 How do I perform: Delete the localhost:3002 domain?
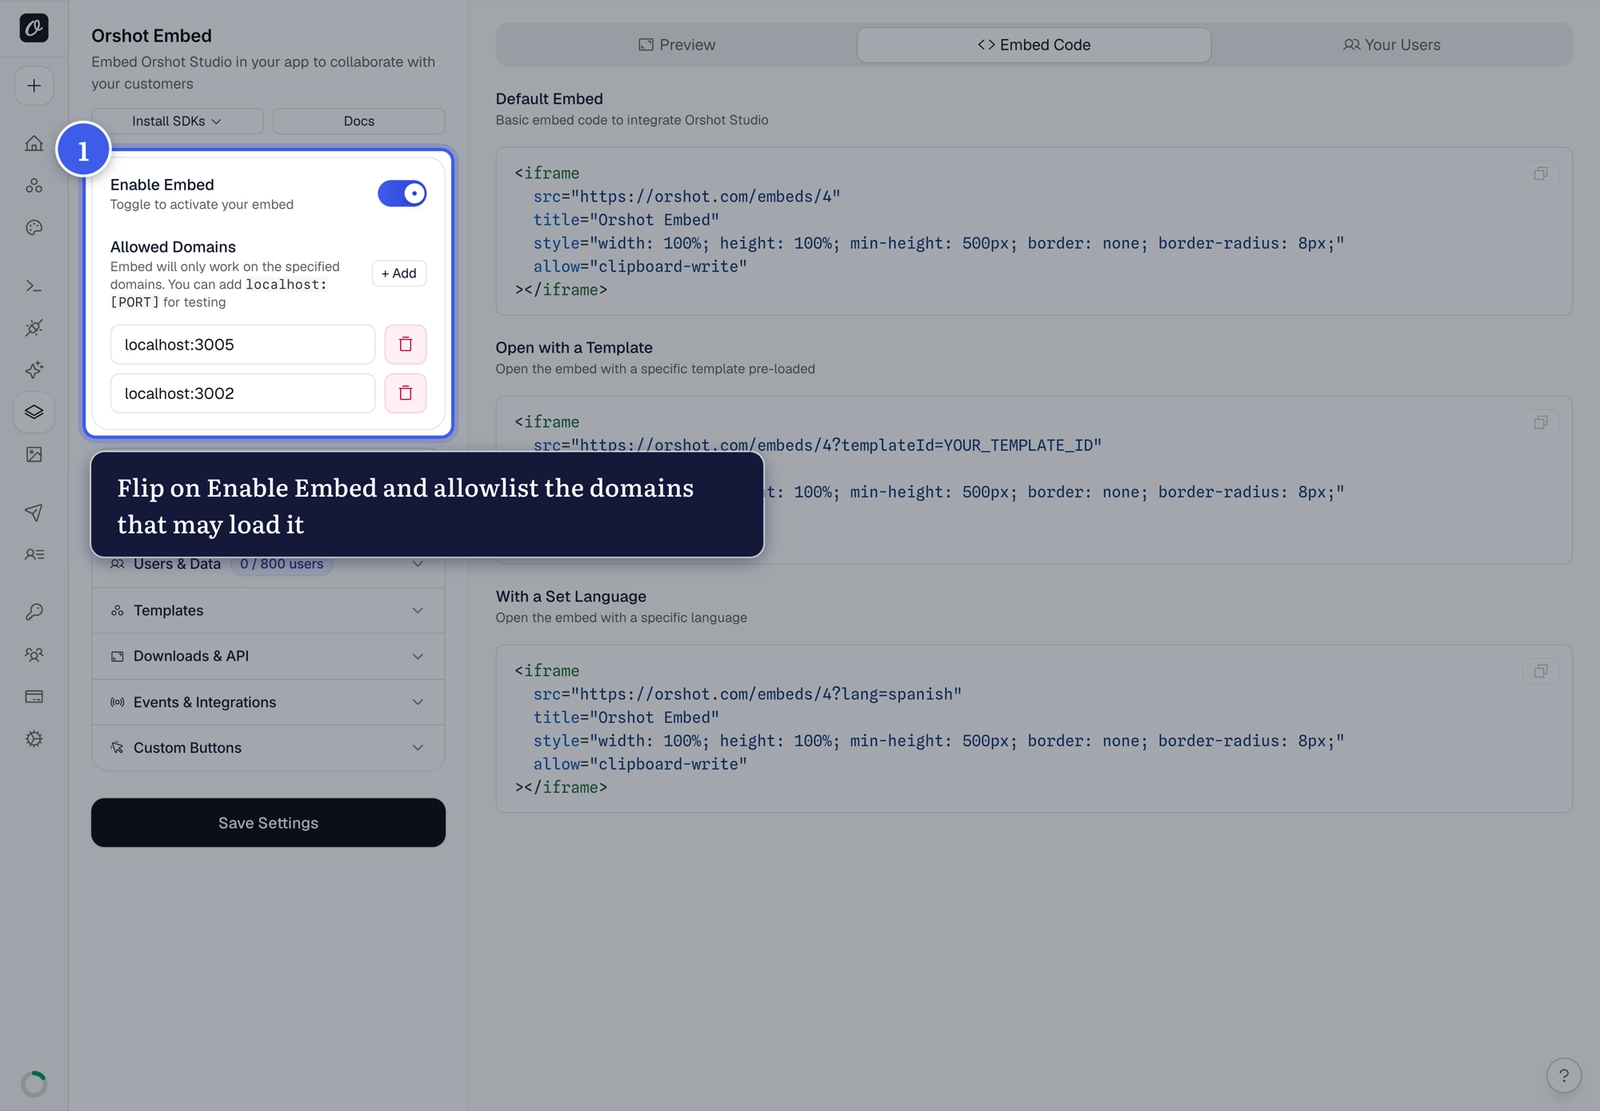click(x=406, y=393)
